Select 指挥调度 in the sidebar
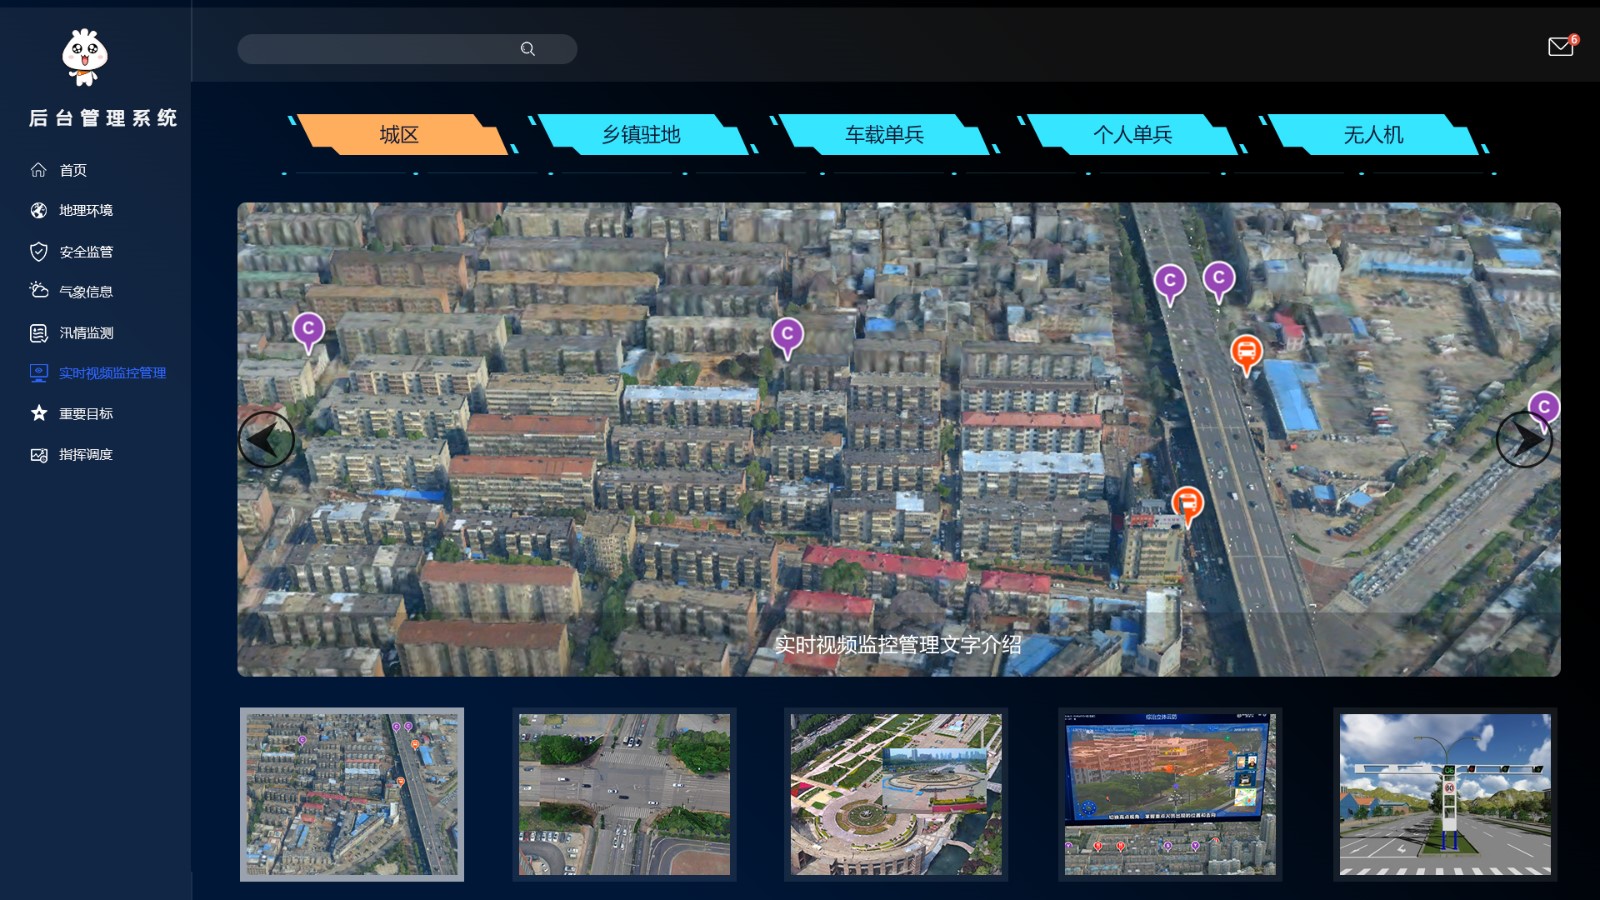 click(85, 455)
